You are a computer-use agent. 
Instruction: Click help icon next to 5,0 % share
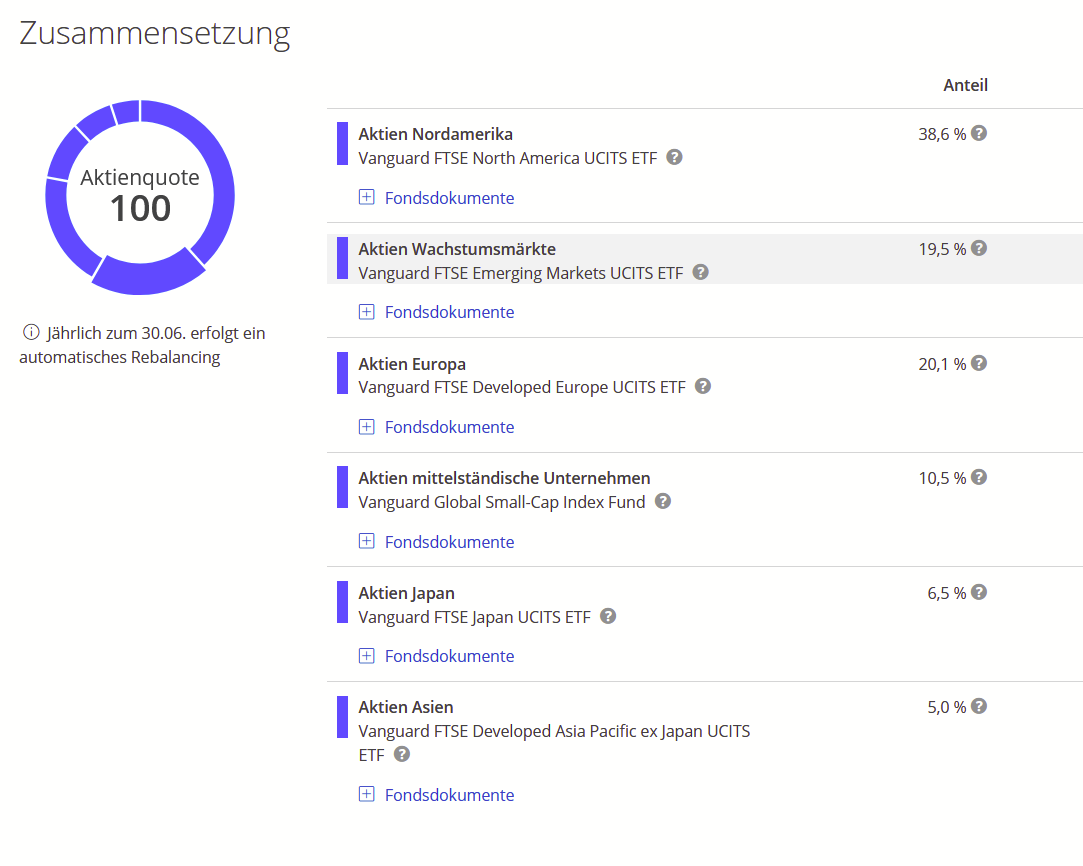[979, 706]
